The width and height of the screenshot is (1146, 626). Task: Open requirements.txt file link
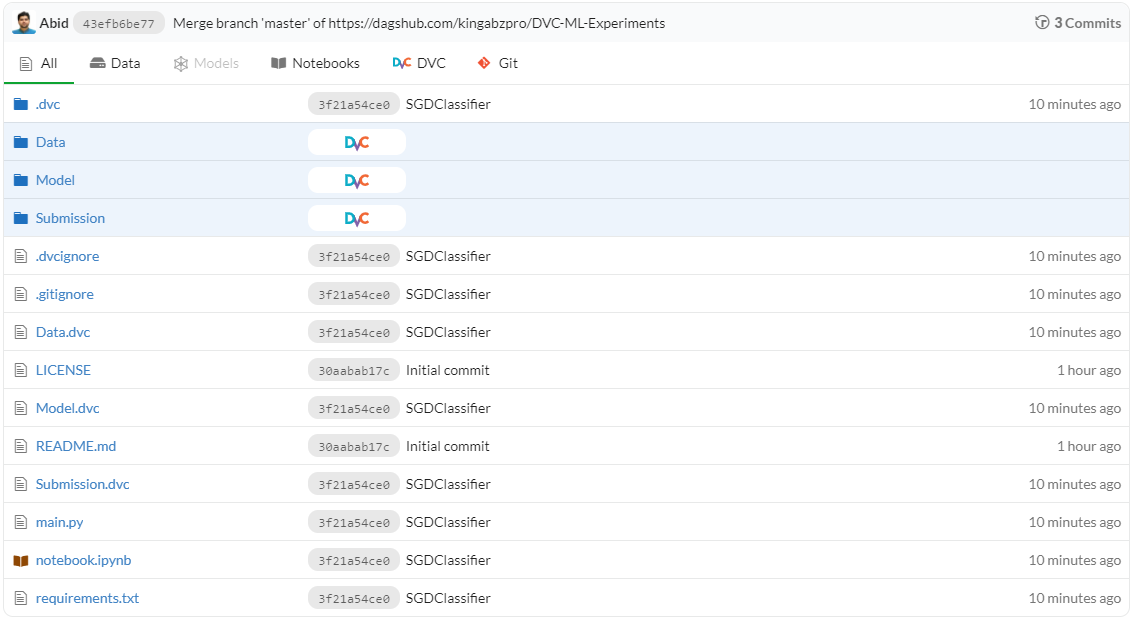coord(87,599)
